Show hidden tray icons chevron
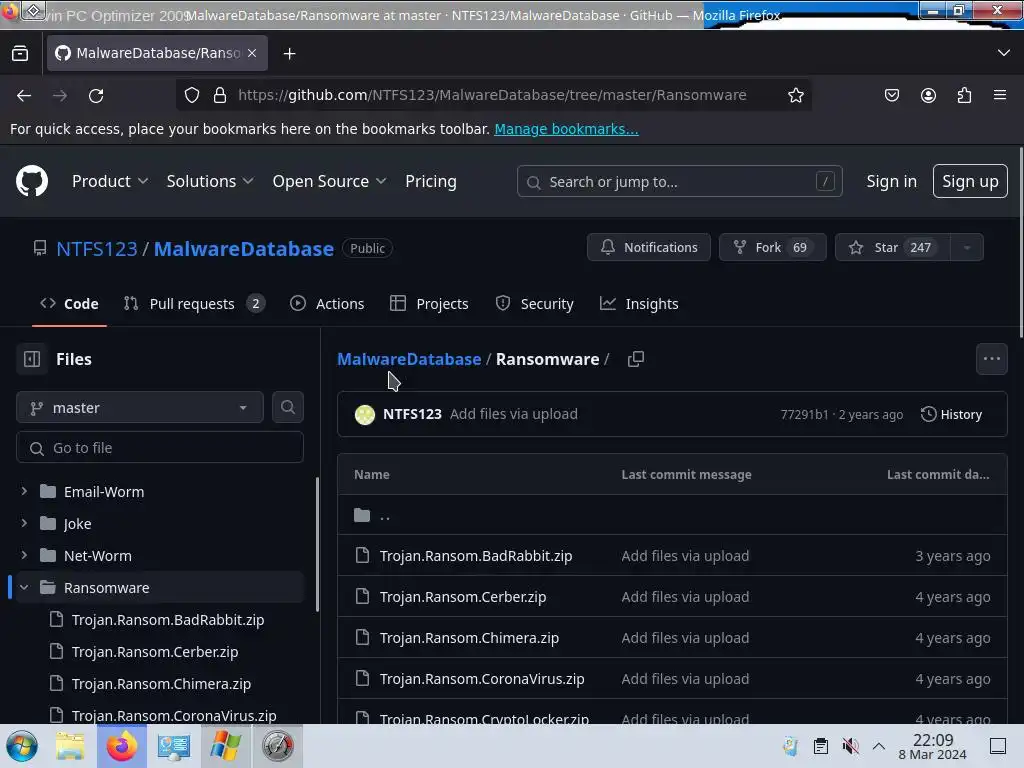 [x=879, y=746]
